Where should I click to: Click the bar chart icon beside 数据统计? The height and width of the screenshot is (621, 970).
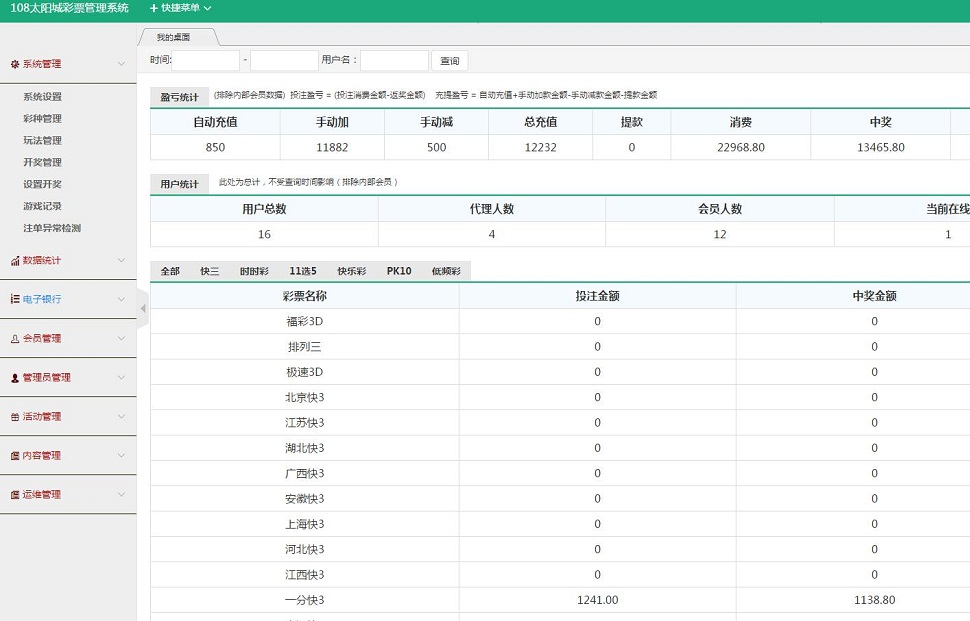point(15,260)
